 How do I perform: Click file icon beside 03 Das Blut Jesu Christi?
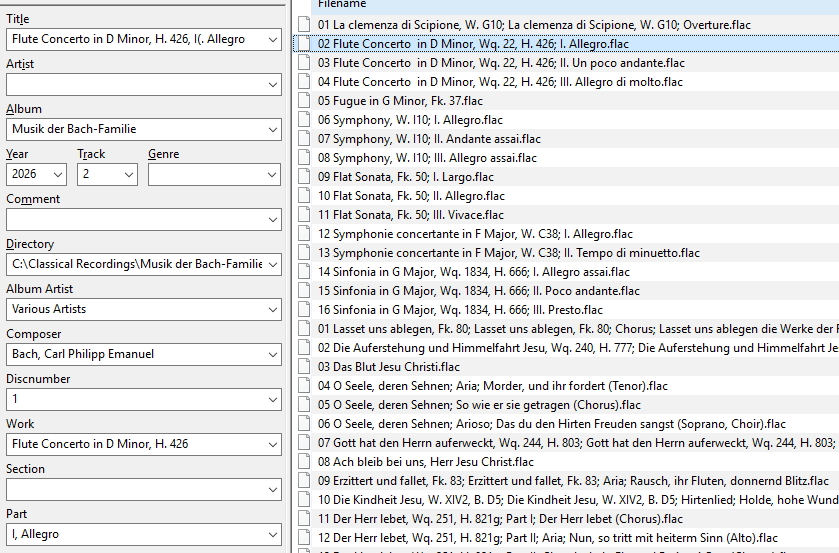(306, 367)
